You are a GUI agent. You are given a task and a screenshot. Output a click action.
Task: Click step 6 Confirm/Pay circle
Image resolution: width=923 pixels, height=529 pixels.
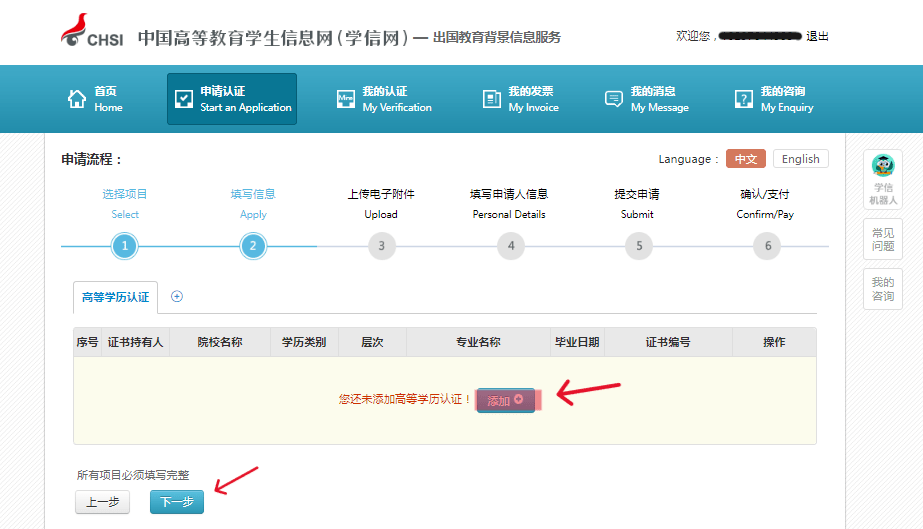[x=768, y=246]
